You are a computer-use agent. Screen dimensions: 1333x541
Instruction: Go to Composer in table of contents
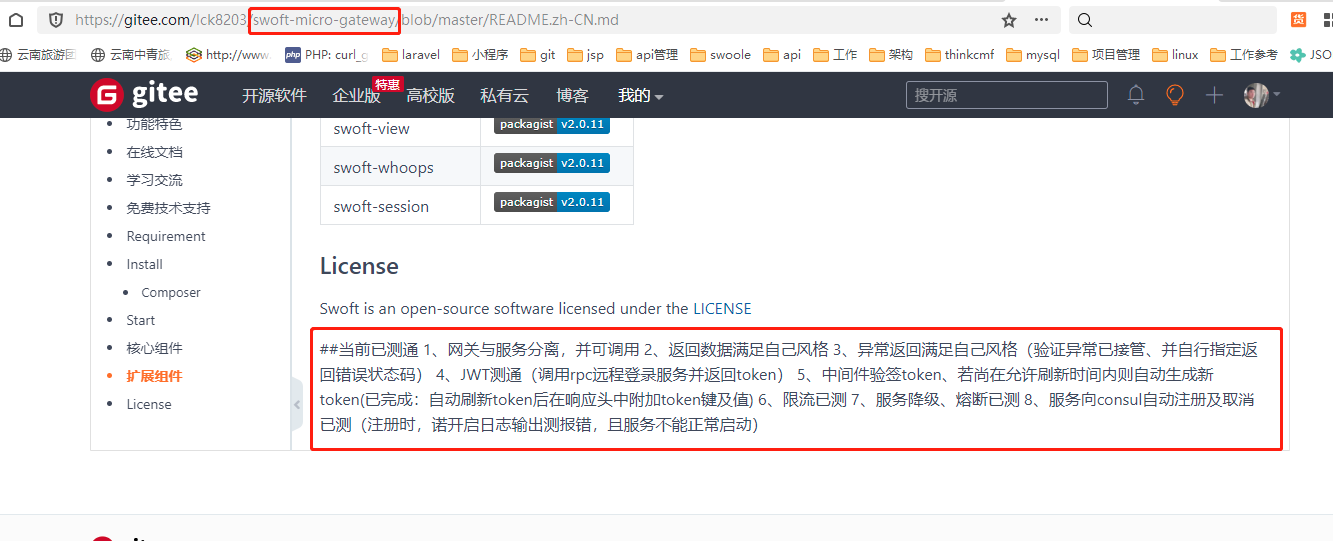tap(171, 292)
